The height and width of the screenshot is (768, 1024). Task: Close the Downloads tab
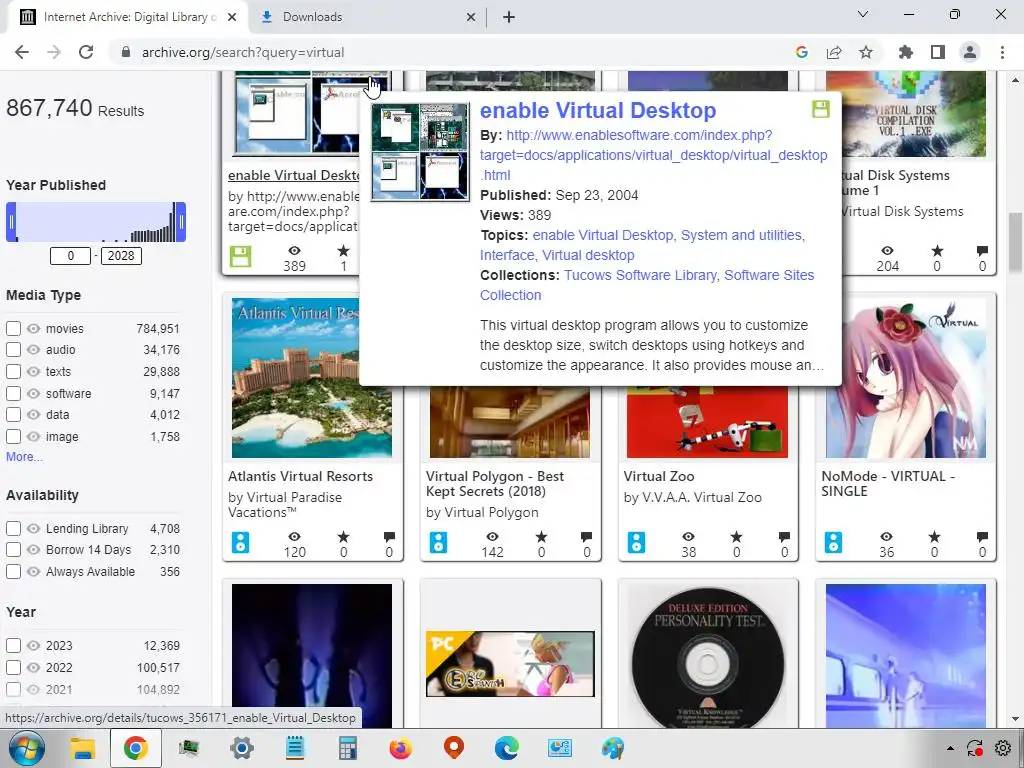471,17
